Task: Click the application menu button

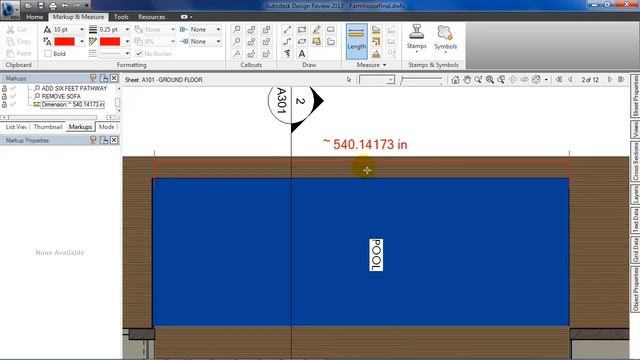Action: click(x=10, y=10)
